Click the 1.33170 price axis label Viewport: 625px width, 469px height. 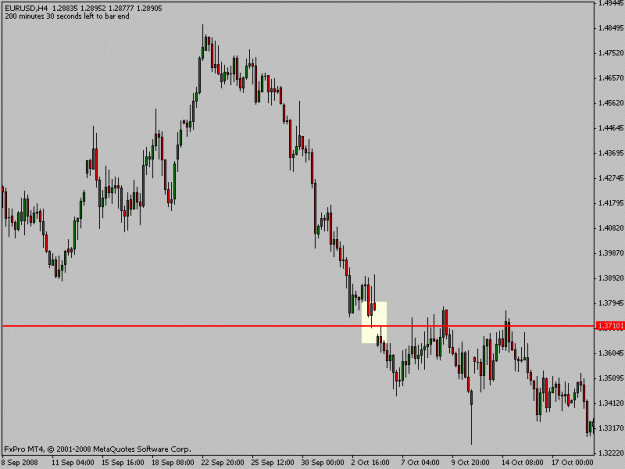611,428
